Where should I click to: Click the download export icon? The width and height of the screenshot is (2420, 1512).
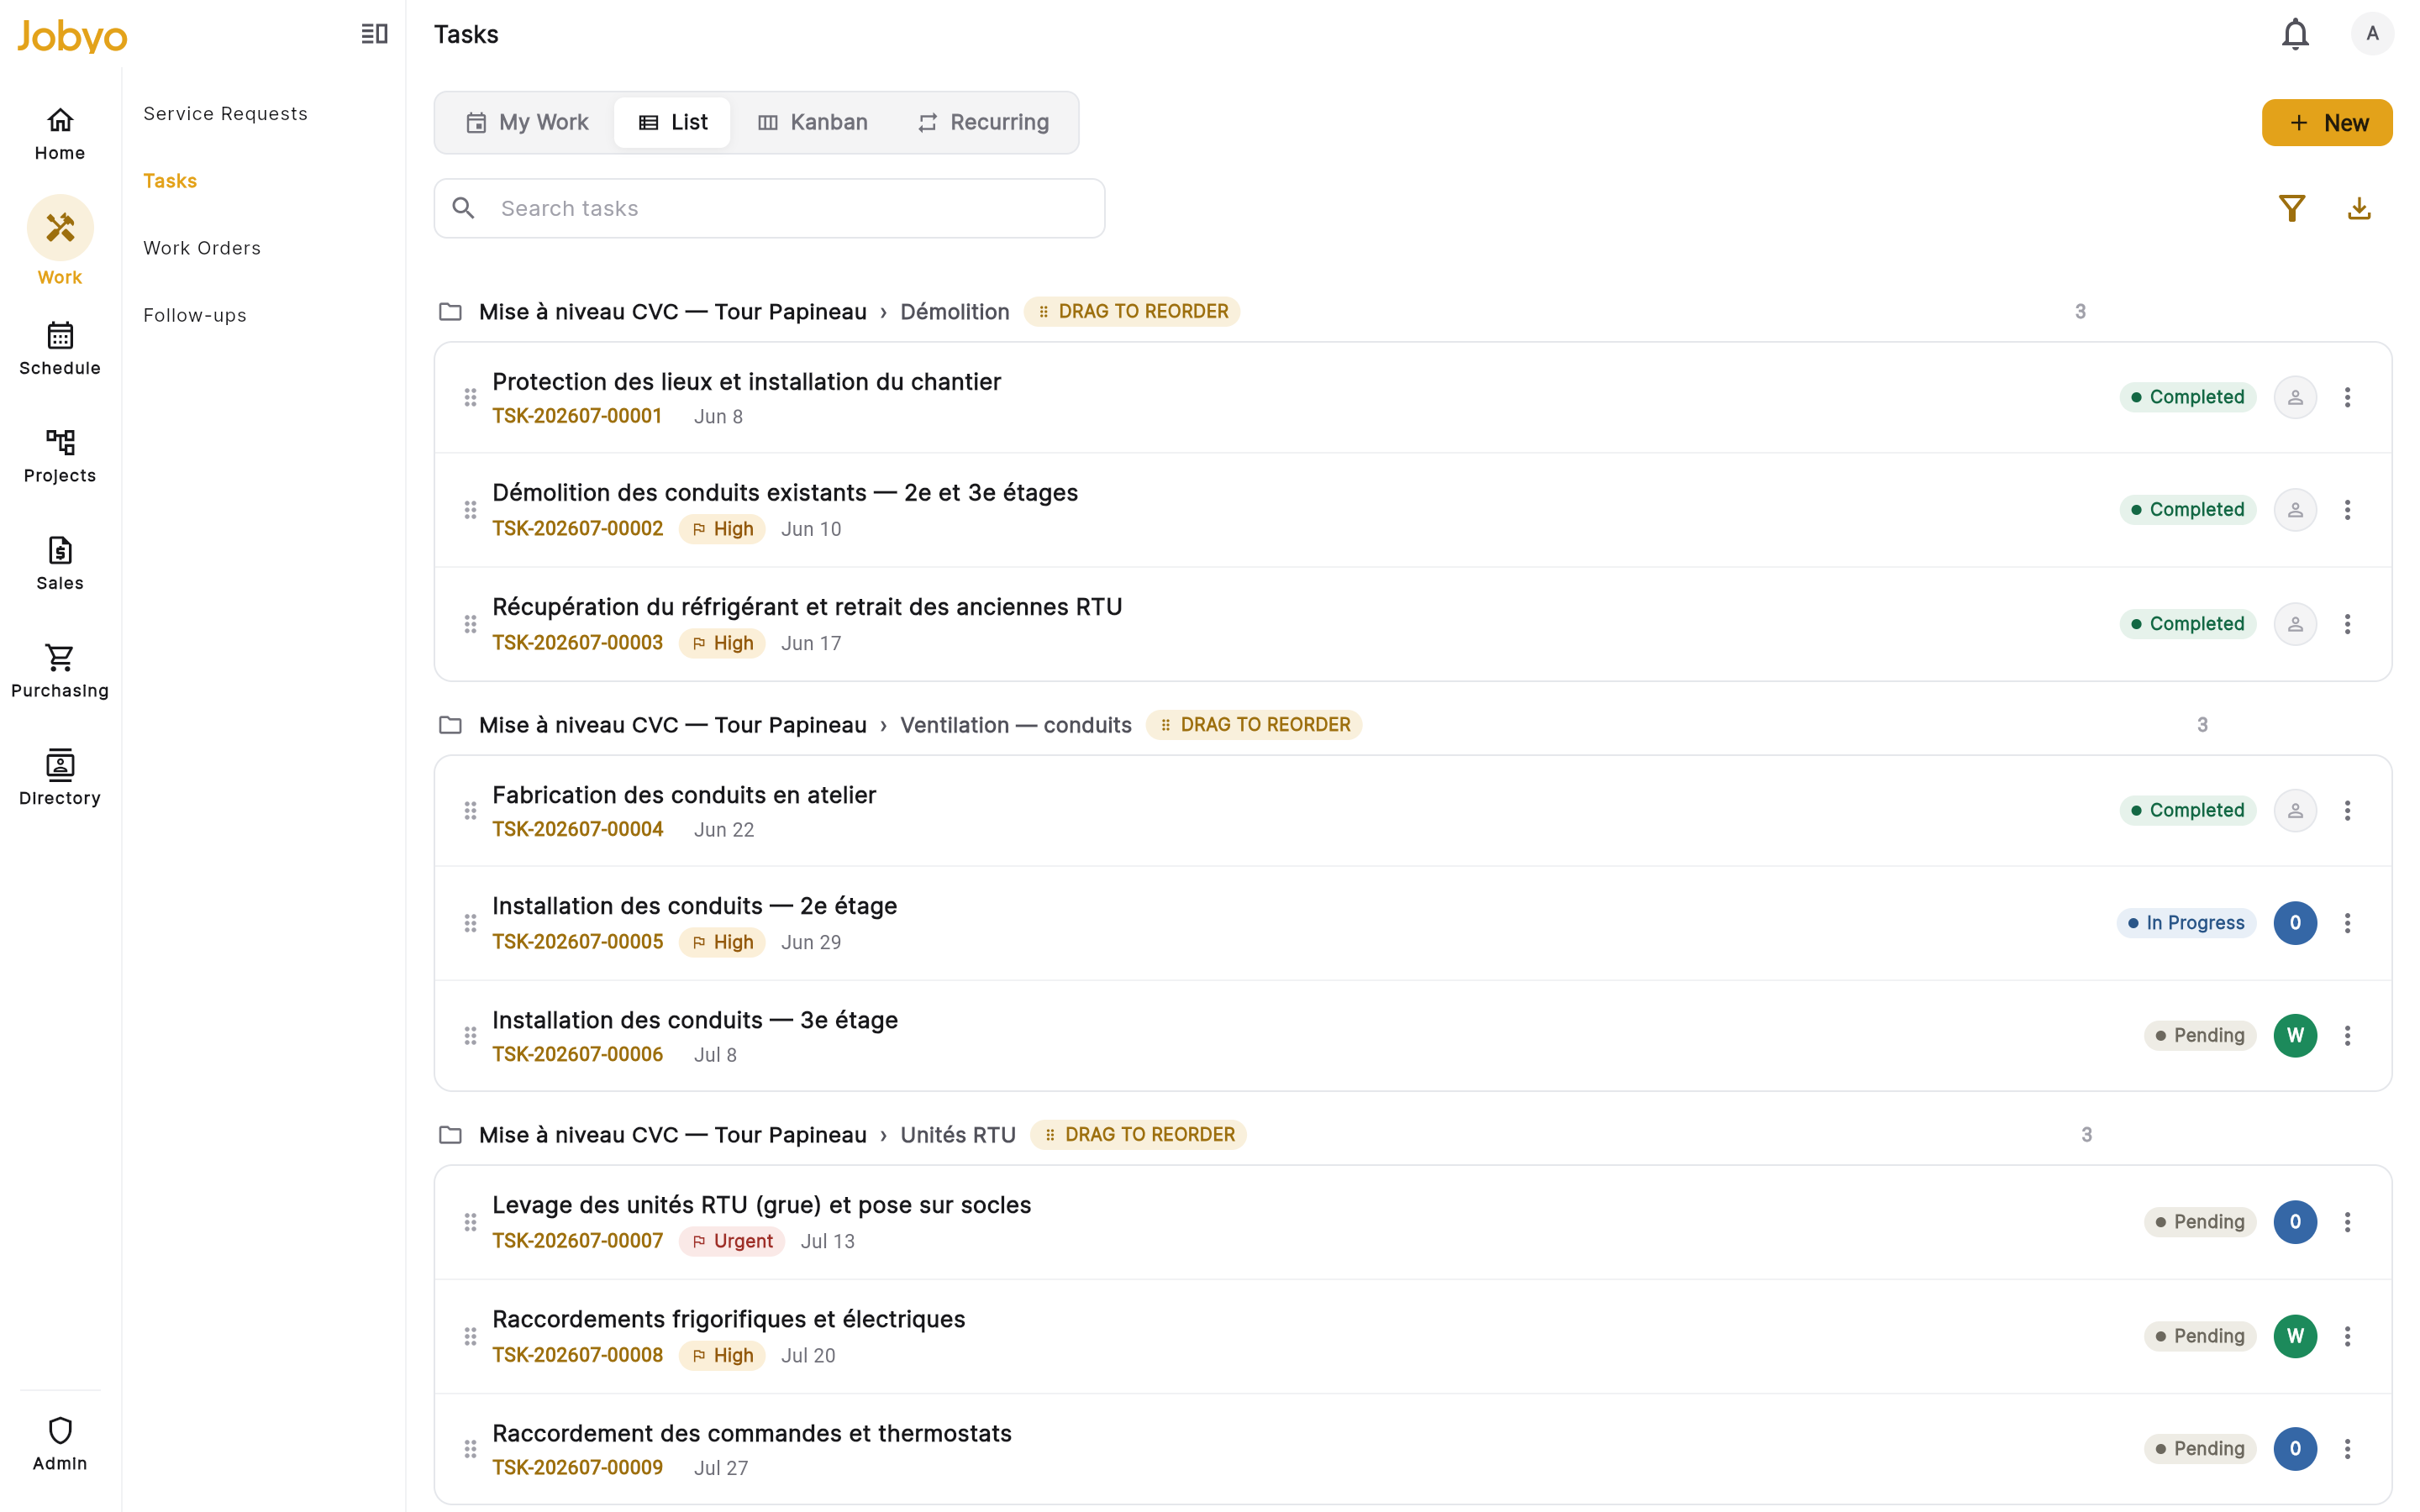pyautogui.click(x=2359, y=208)
